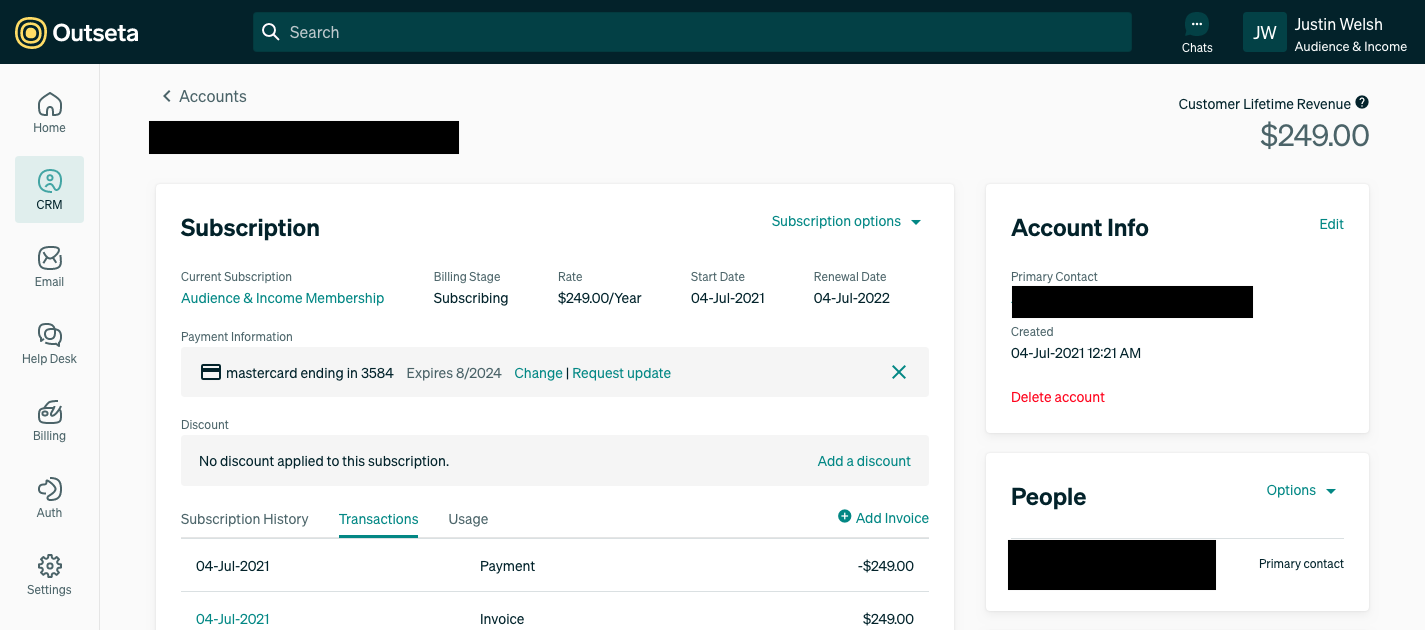Click the Created 04-Jul-2021 12:21 AM timestamp

tap(1075, 353)
